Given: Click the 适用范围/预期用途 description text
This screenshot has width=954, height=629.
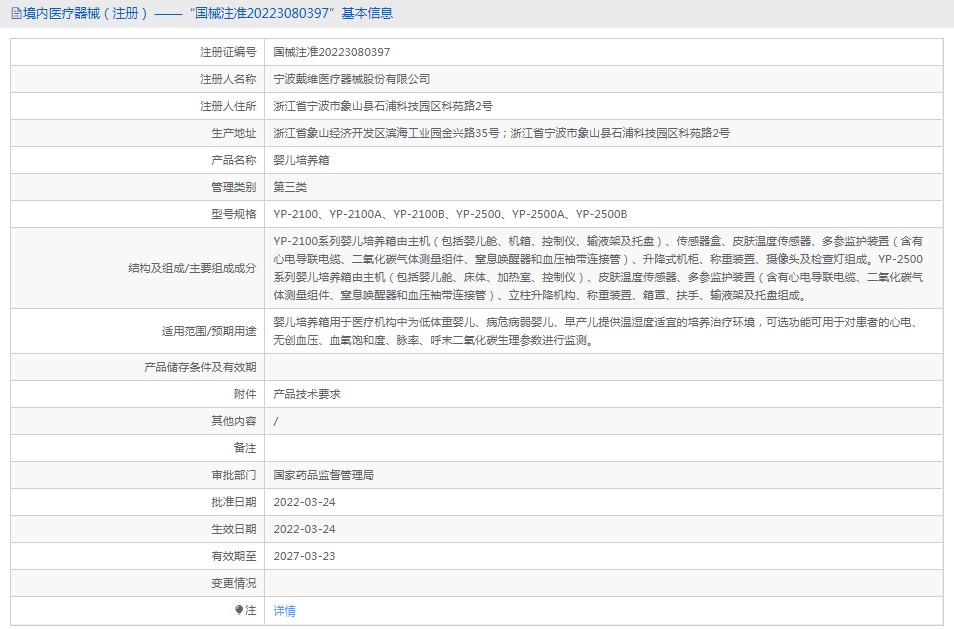Looking at the screenshot, I should pyautogui.click(x=598, y=331).
